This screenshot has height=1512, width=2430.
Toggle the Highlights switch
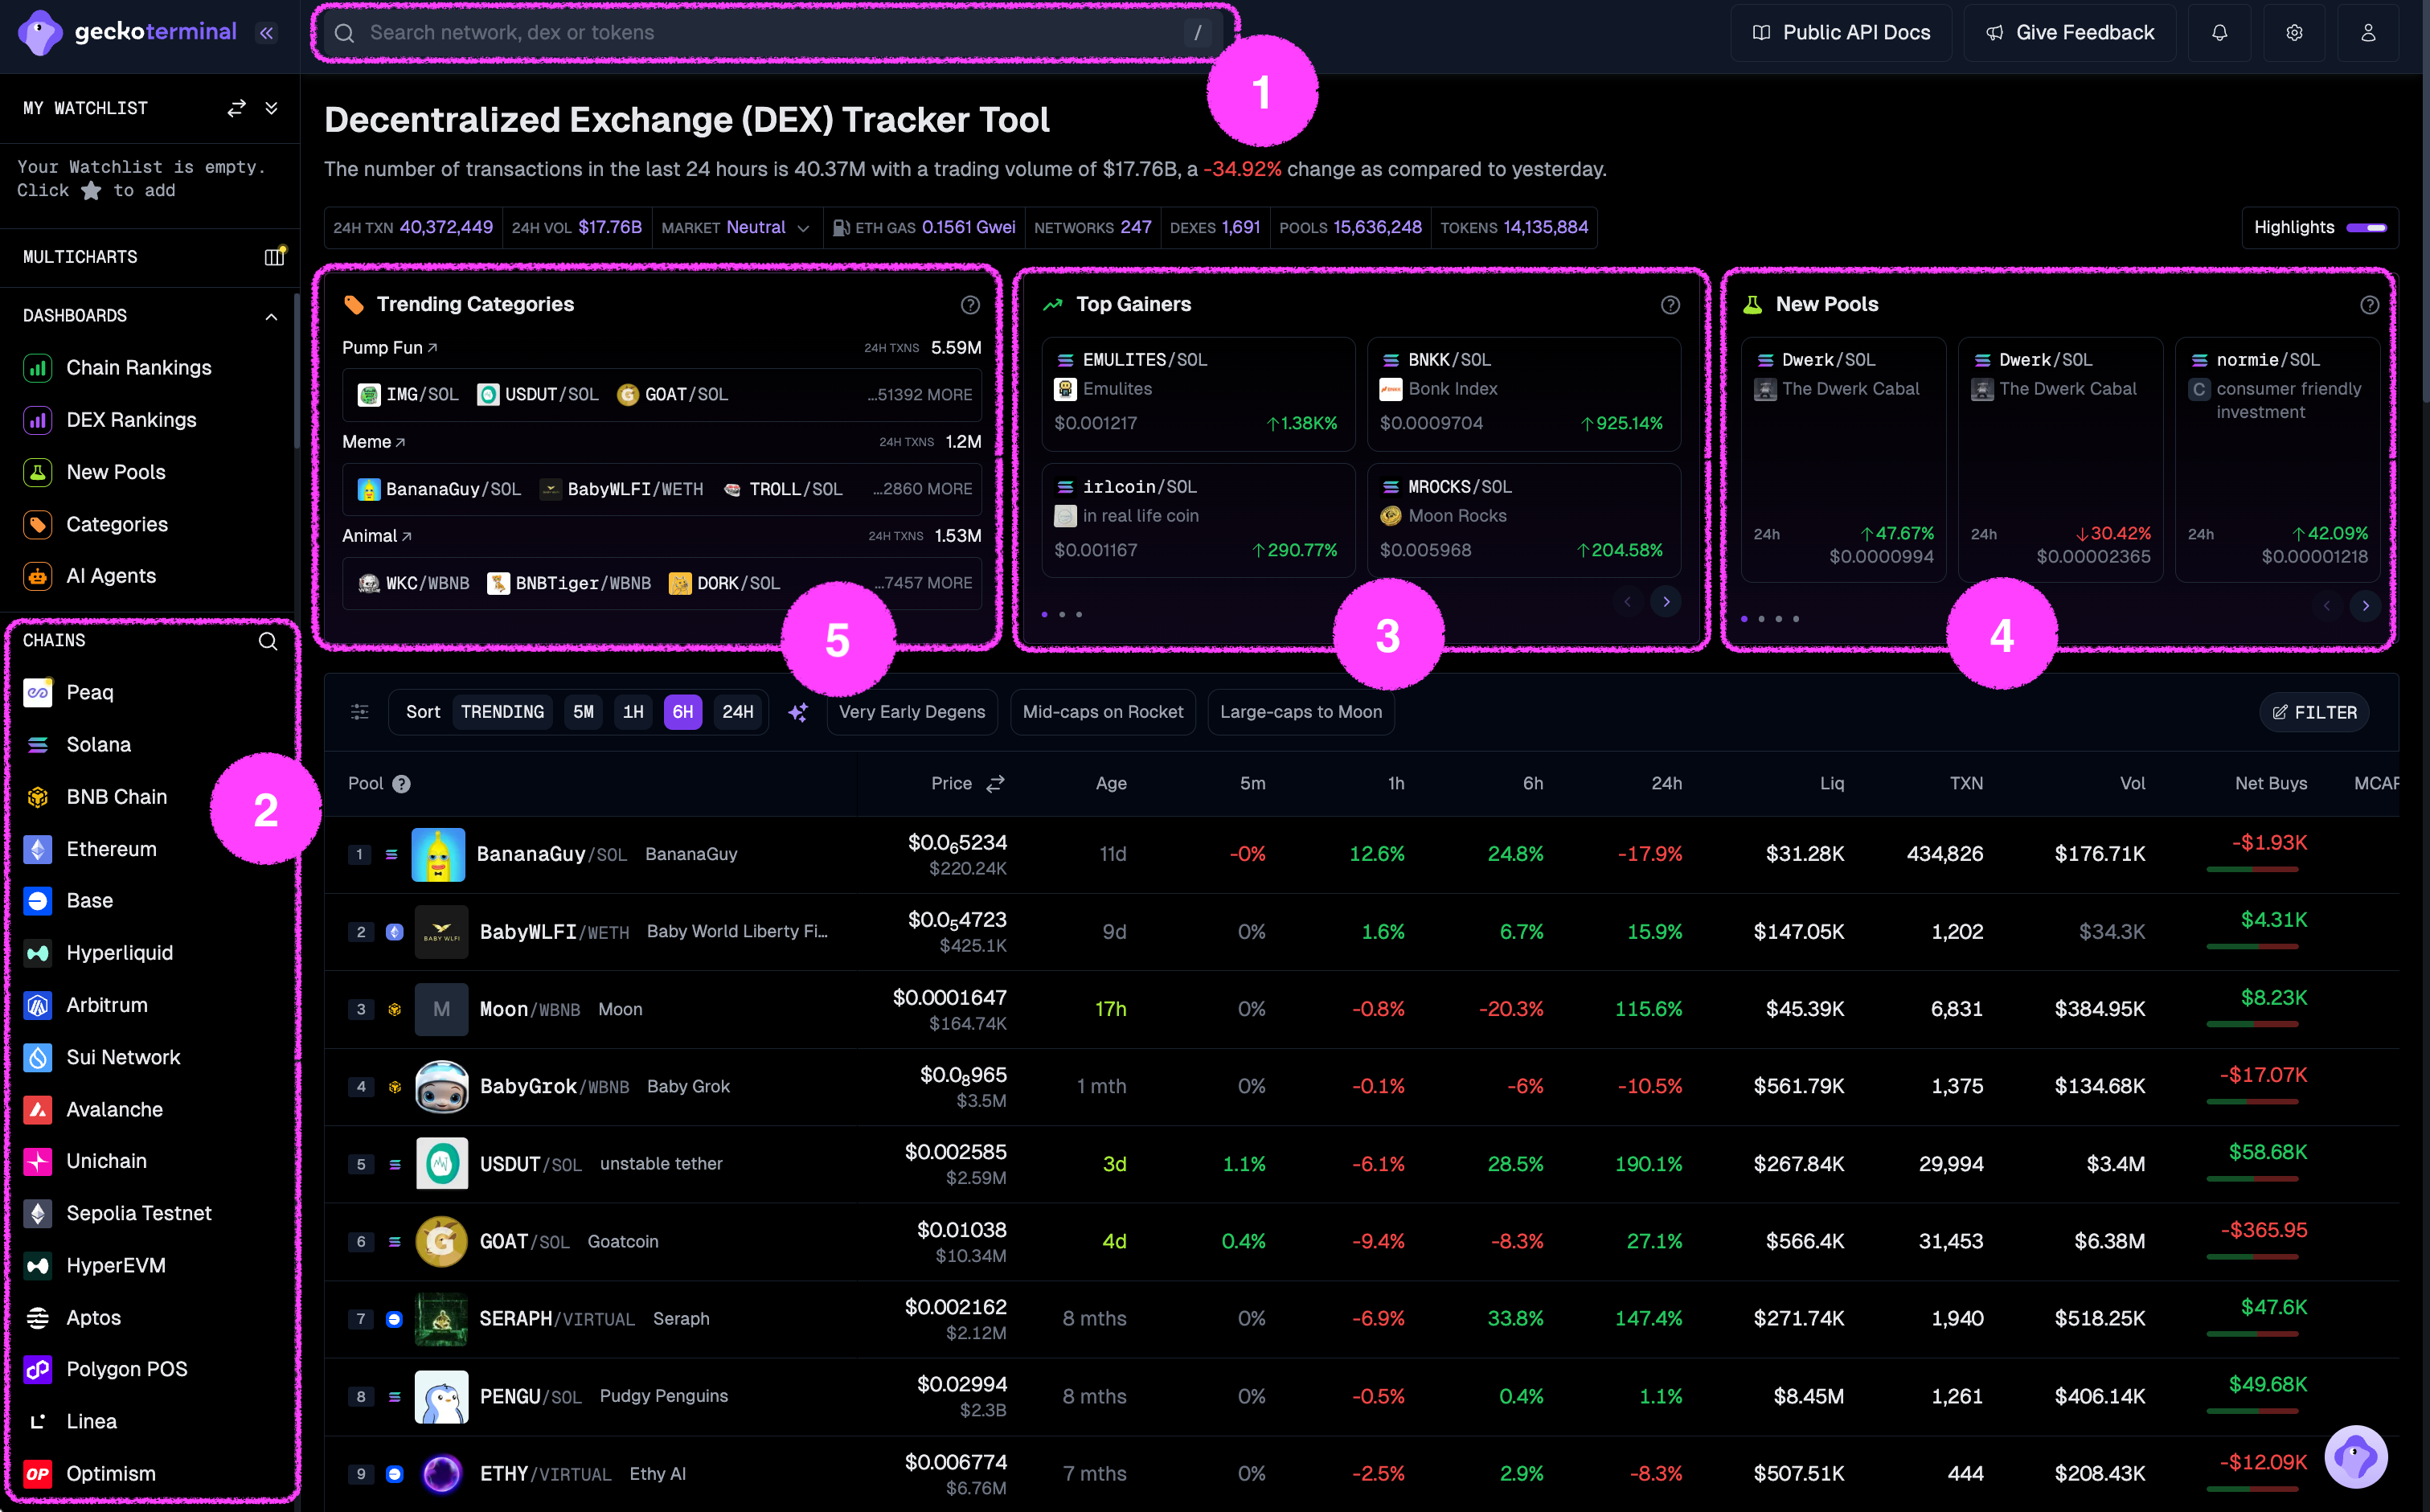2366,228
